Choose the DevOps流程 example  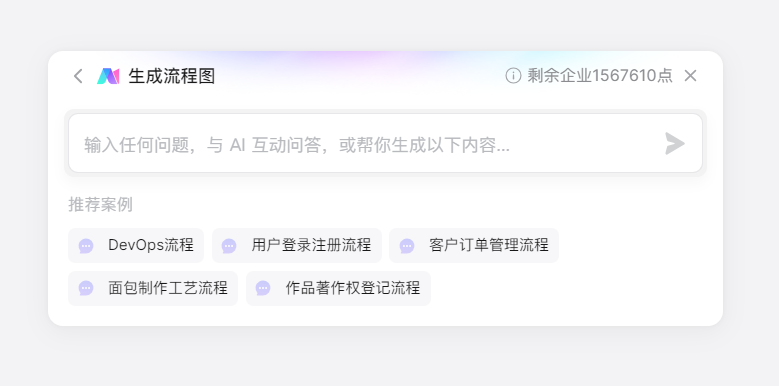pos(136,245)
